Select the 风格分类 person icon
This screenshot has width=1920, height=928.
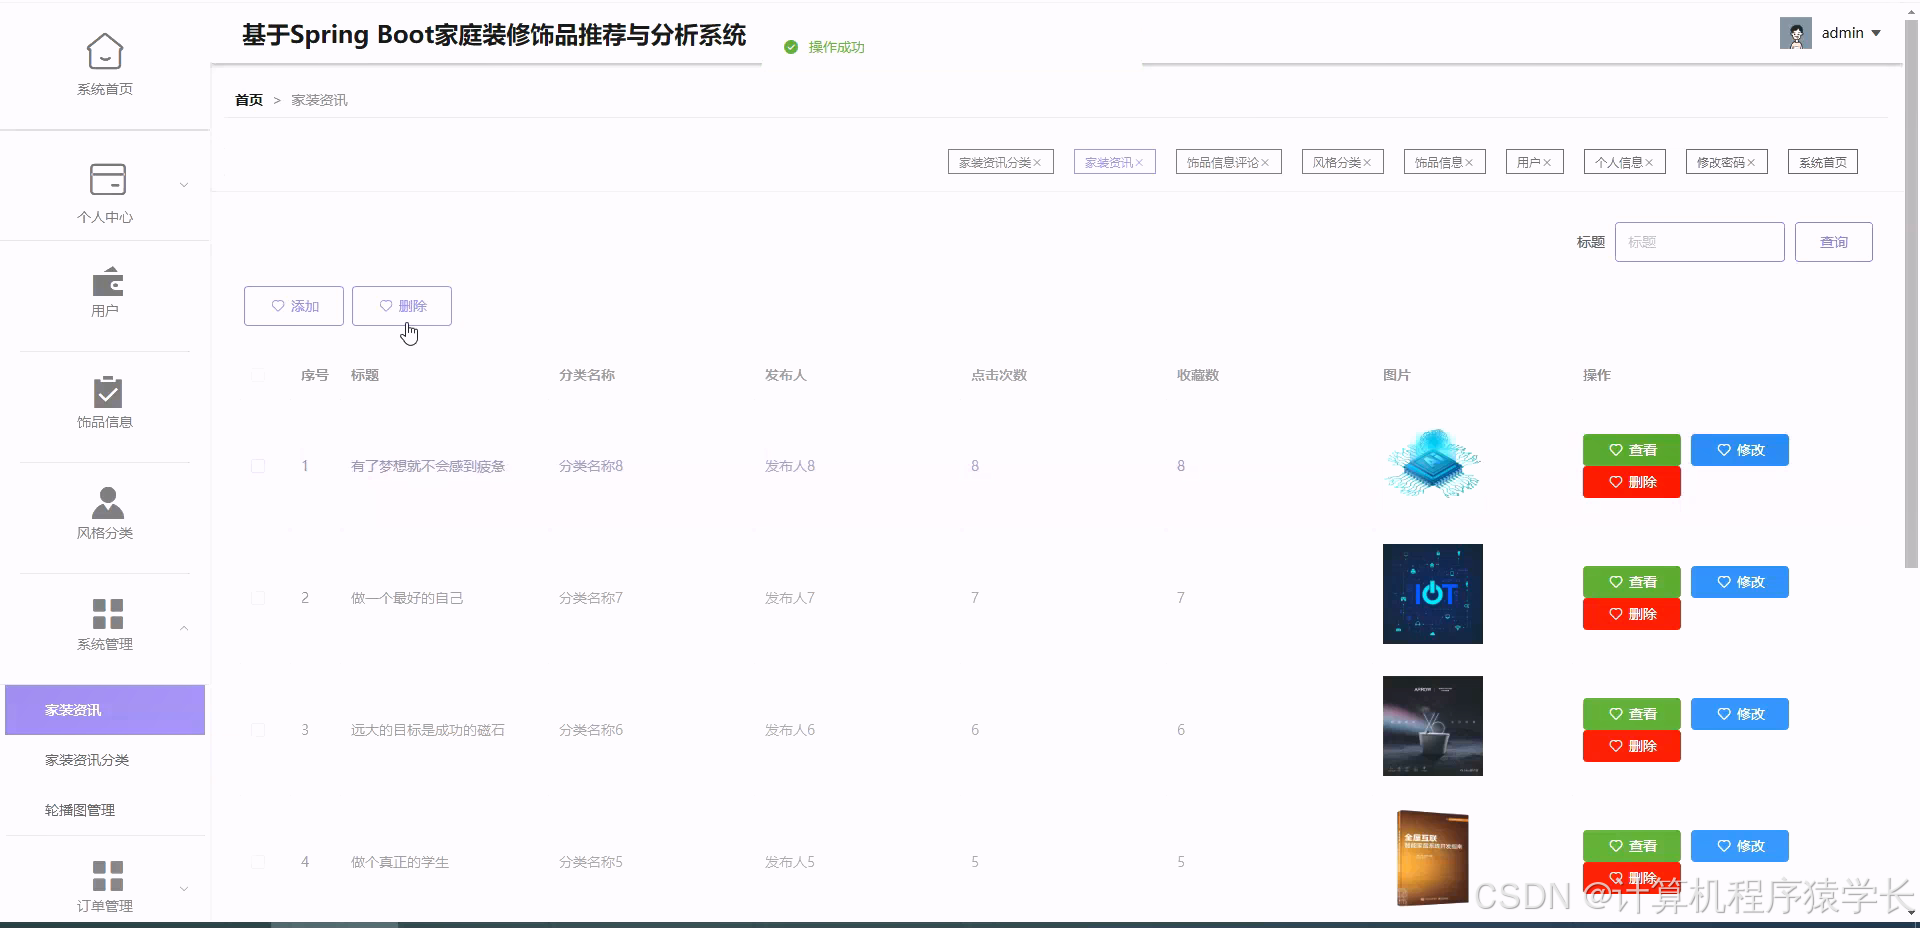pos(107,503)
